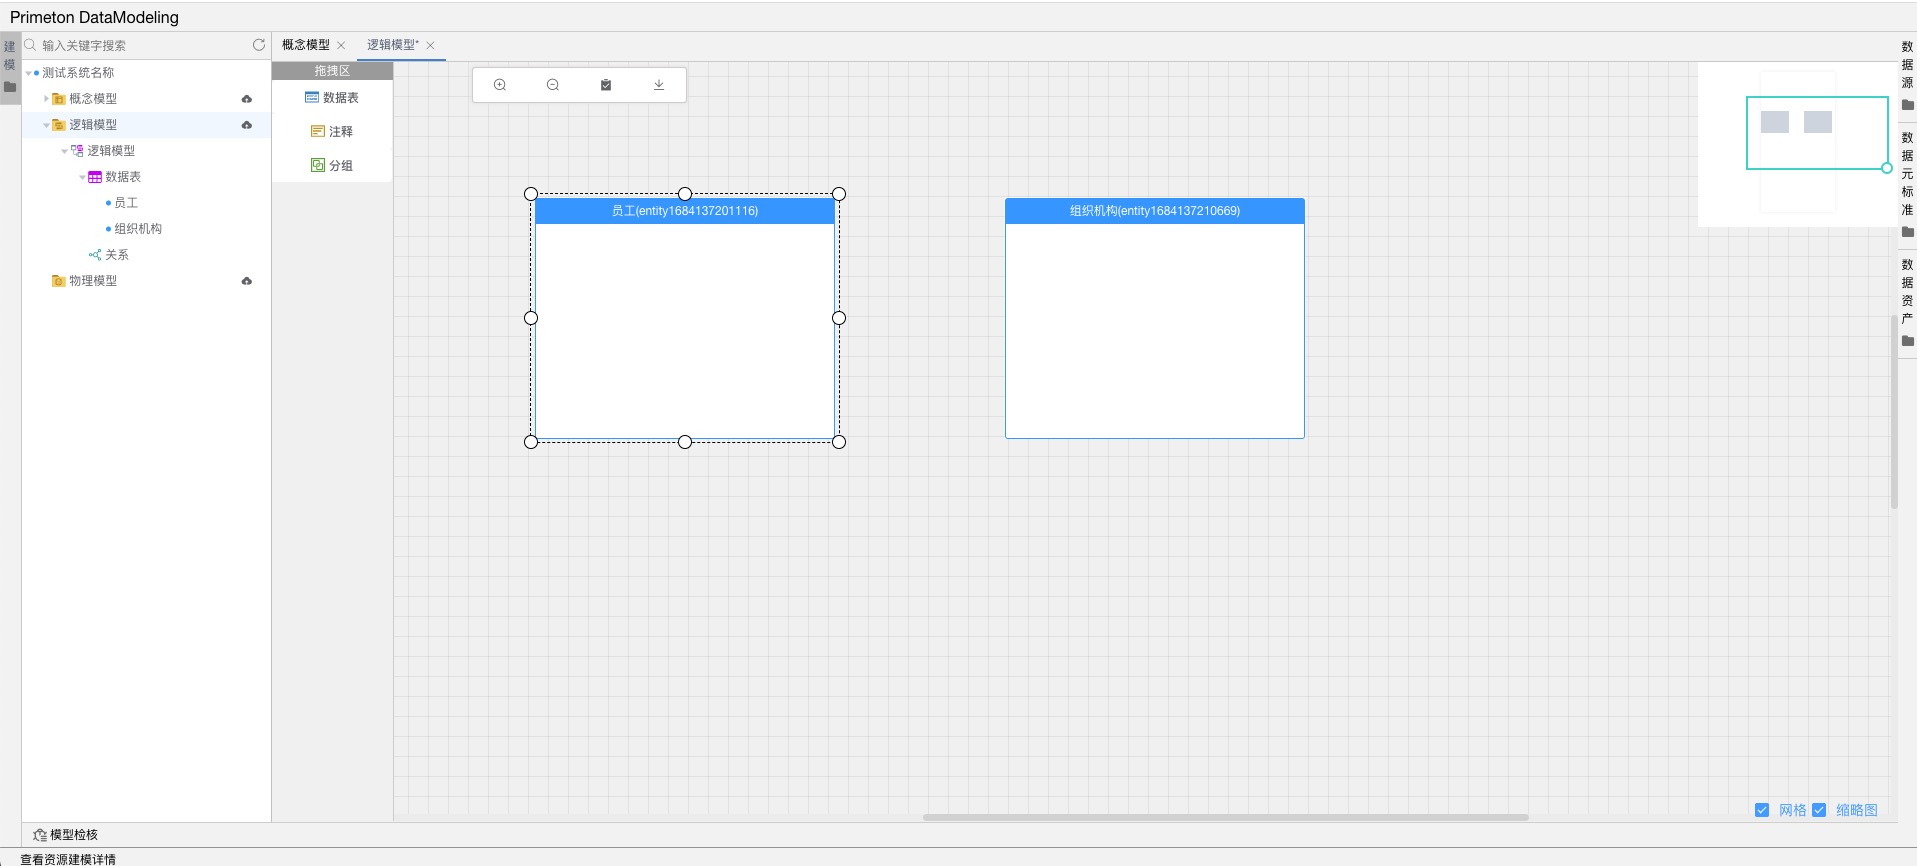The height and width of the screenshot is (866, 1917).
Task: Uncheck the 网格 grid checkbox
Action: (x=1762, y=810)
